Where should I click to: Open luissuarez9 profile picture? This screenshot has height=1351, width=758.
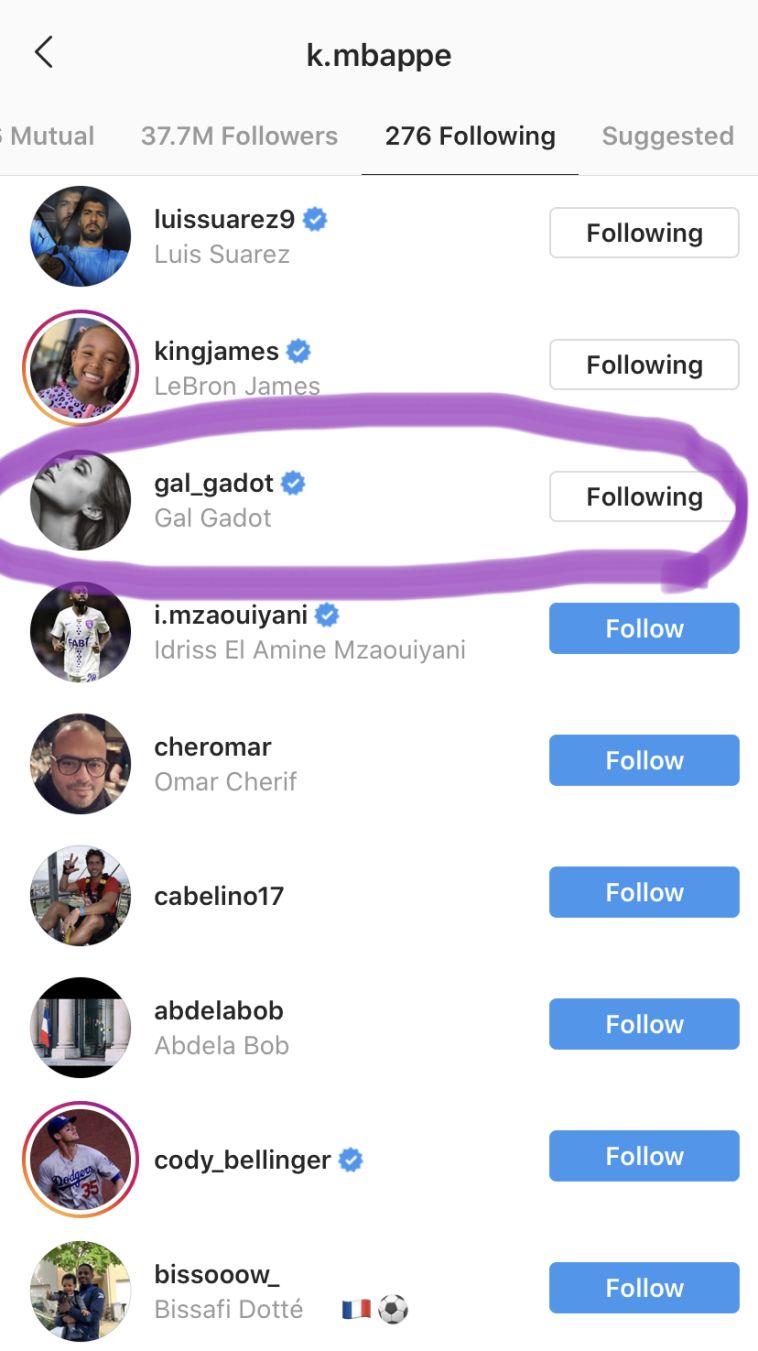click(x=80, y=236)
